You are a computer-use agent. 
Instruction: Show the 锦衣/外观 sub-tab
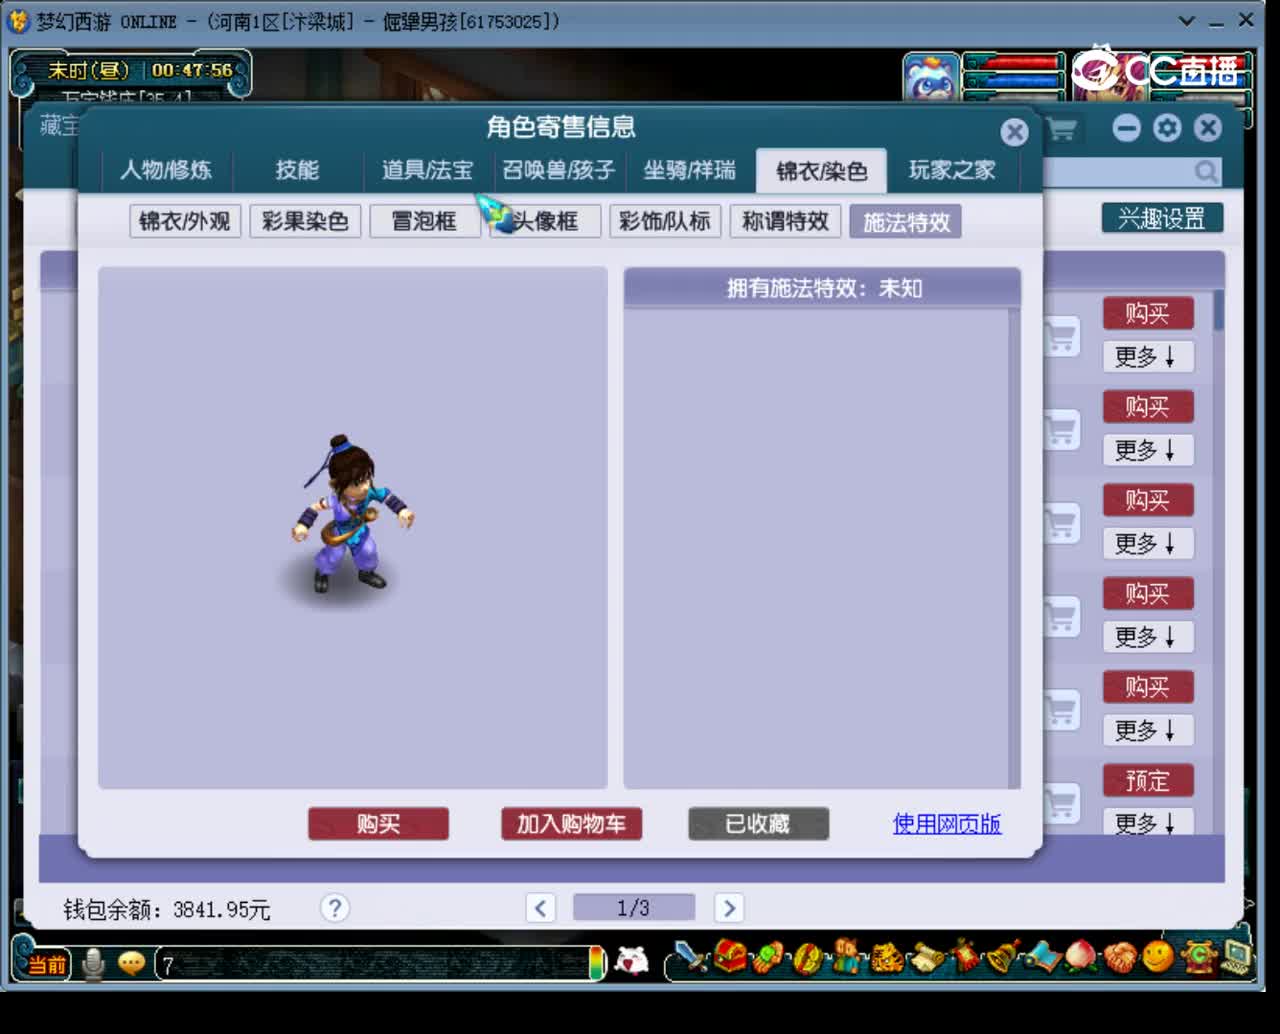(185, 221)
